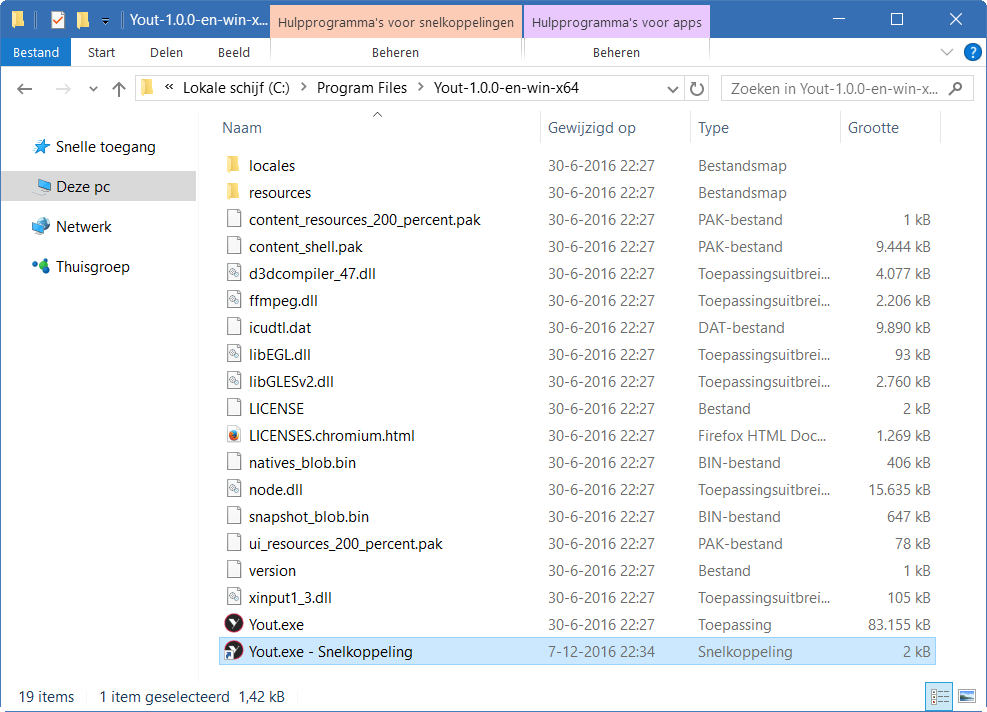Select the version file icon
This screenshot has height=712, width=987.
click(x=234, y=571)
